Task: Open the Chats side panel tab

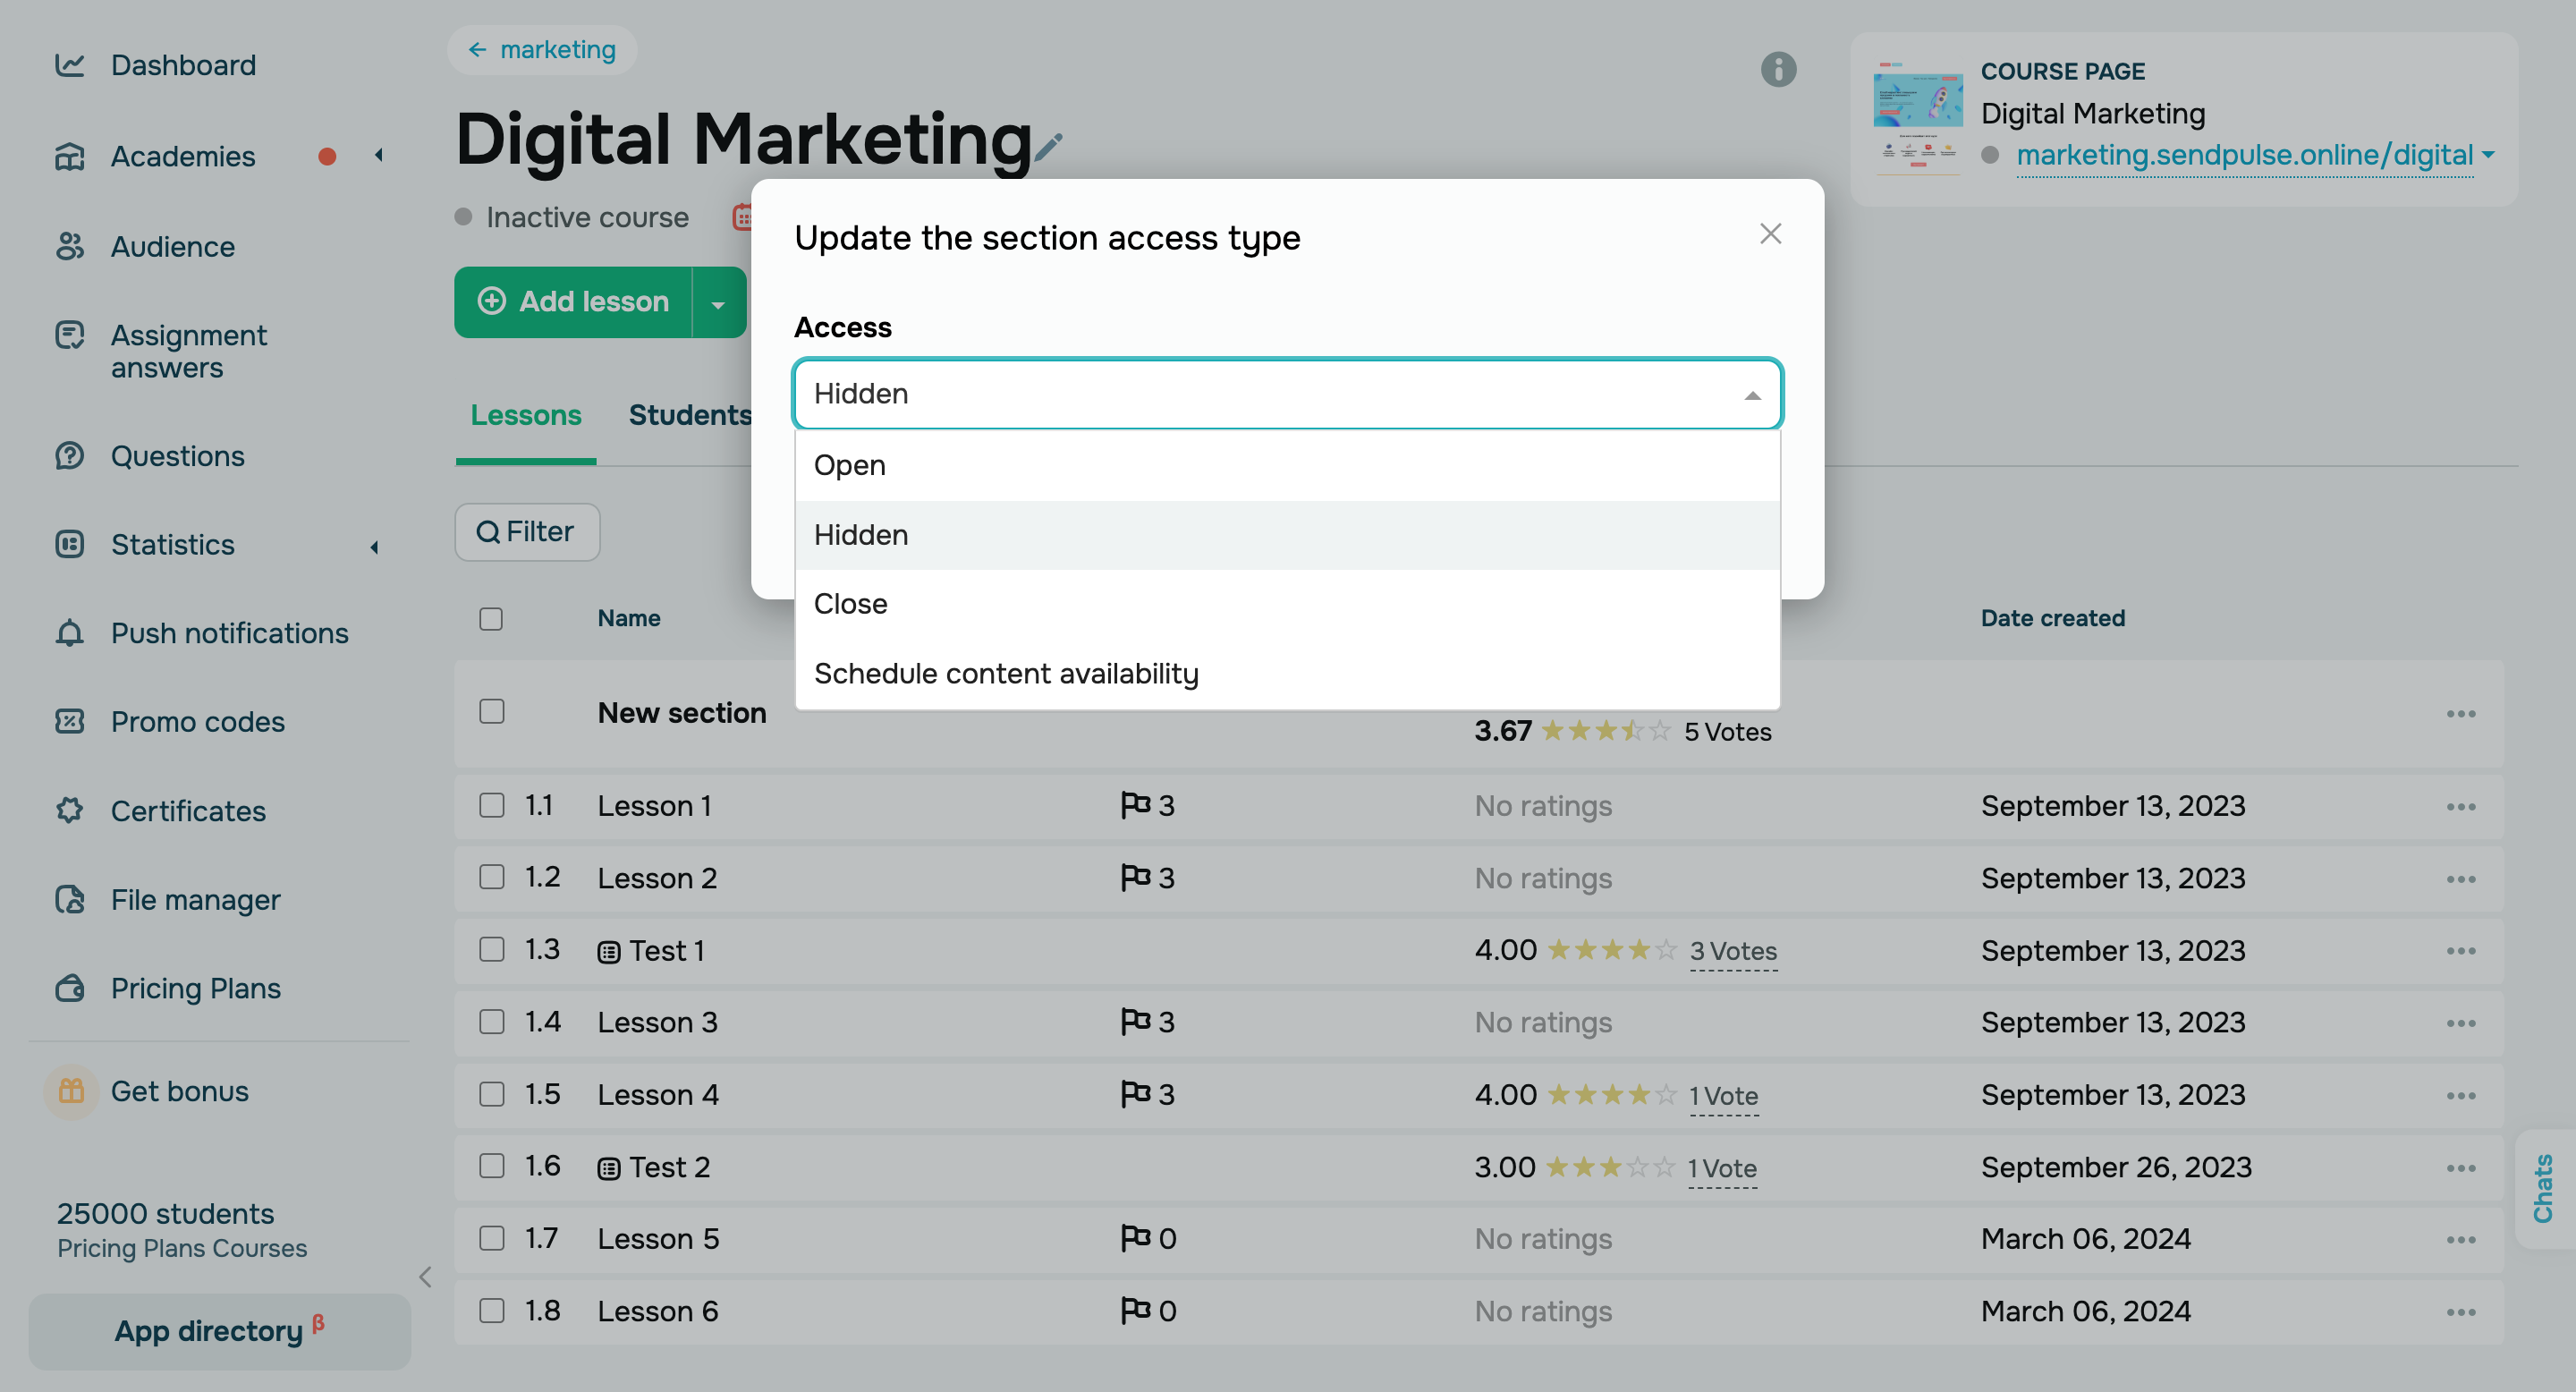Action: point(2543,1187)
